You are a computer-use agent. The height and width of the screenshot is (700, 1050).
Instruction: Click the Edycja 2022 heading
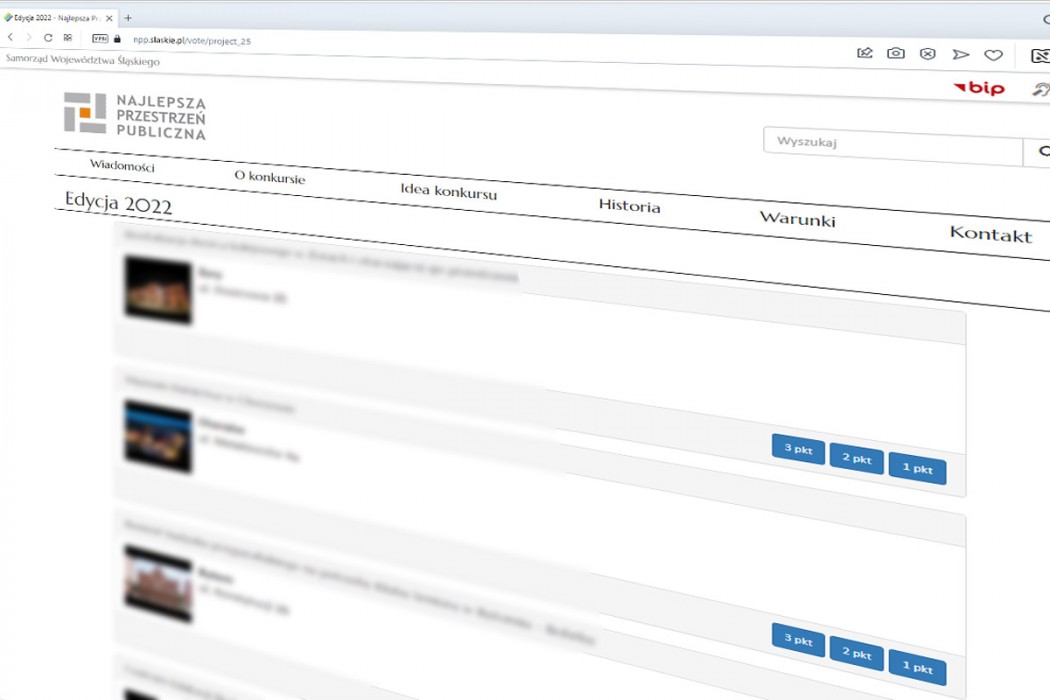tap(118, 202)
